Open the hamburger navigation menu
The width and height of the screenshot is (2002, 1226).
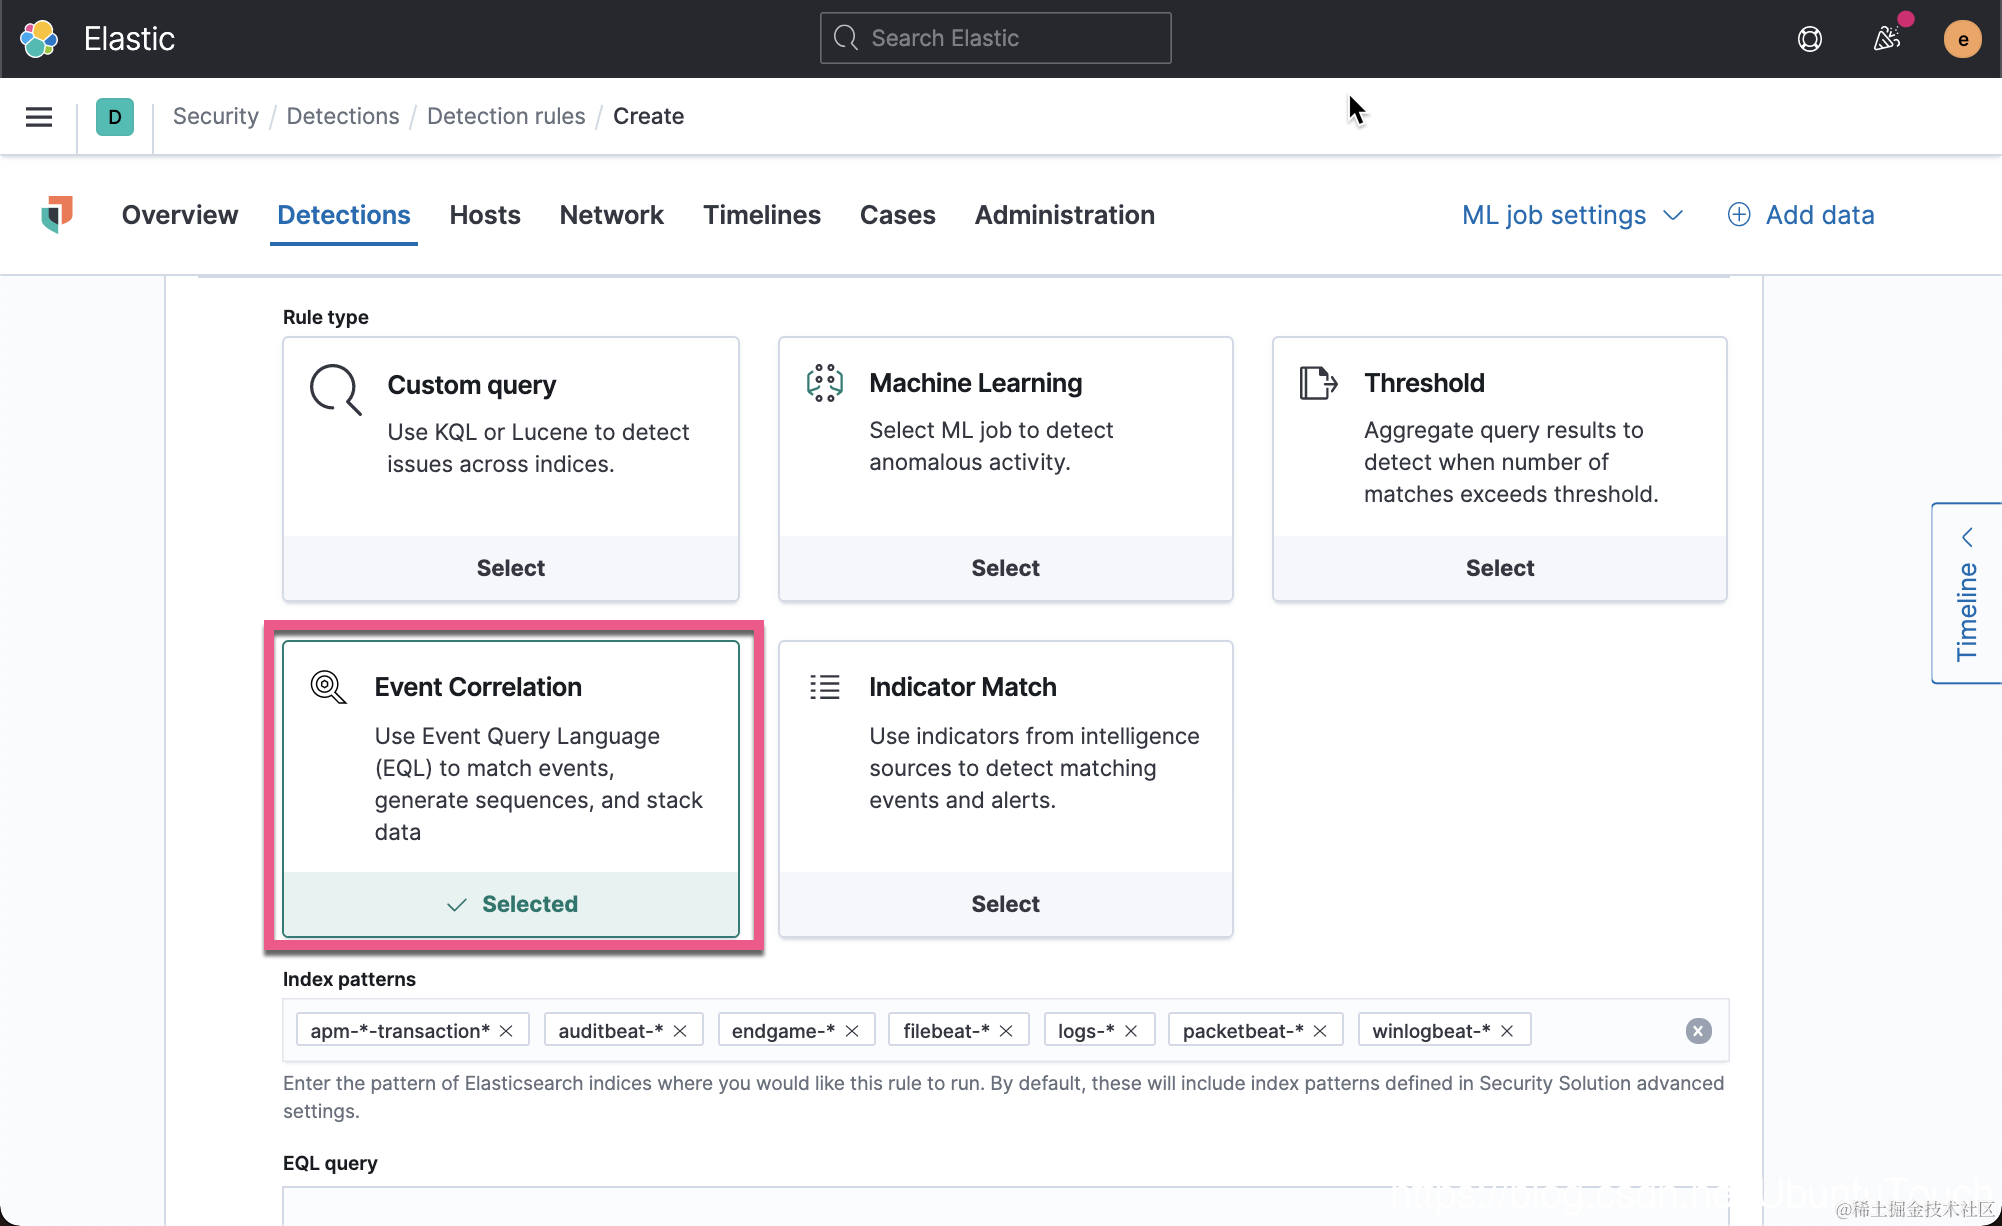[x=39, y=117]
